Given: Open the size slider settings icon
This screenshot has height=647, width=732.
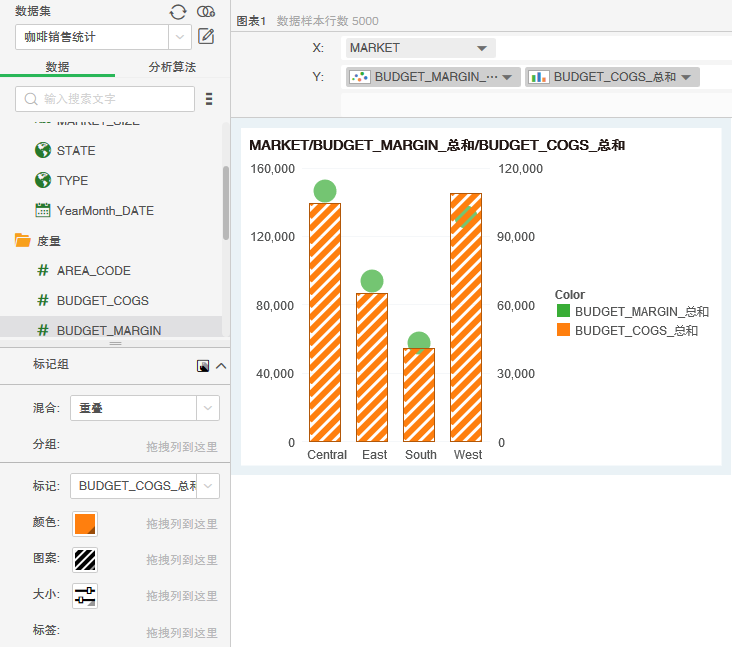Looking at the screenshot, I should (x=85, y=595).
